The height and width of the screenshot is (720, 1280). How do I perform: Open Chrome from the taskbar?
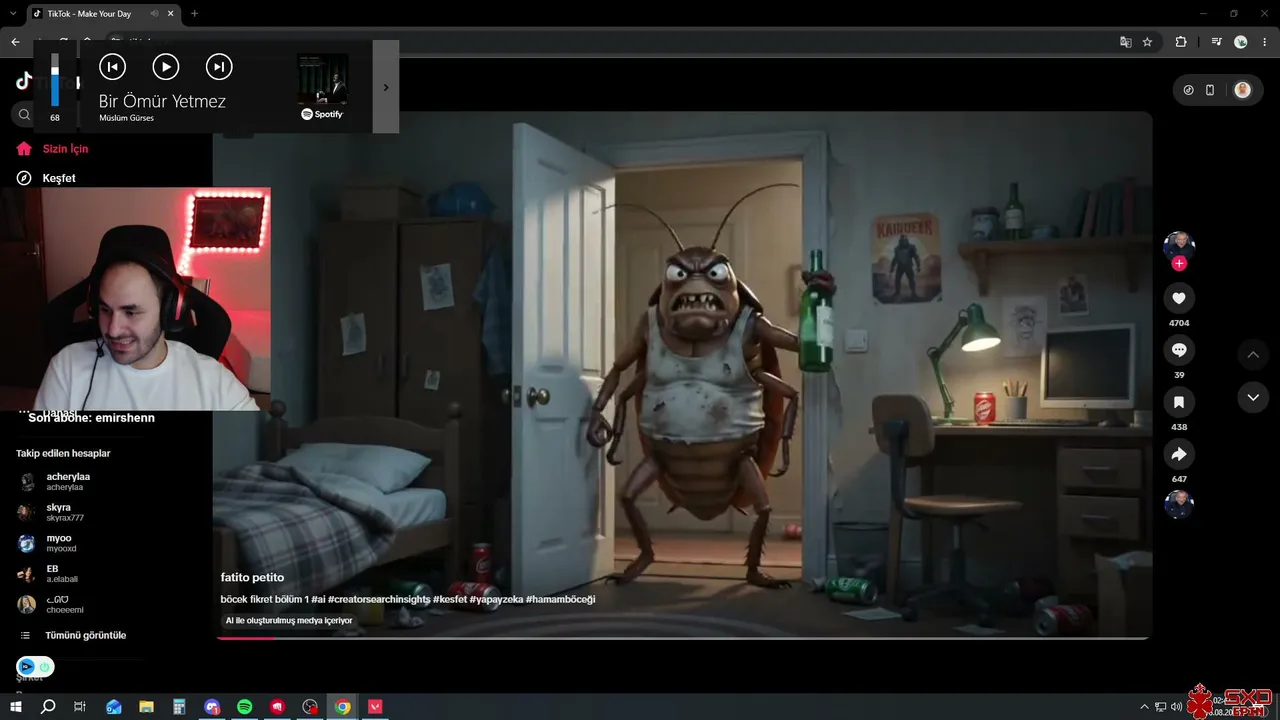pyautogui.click(x=343, y=707)
